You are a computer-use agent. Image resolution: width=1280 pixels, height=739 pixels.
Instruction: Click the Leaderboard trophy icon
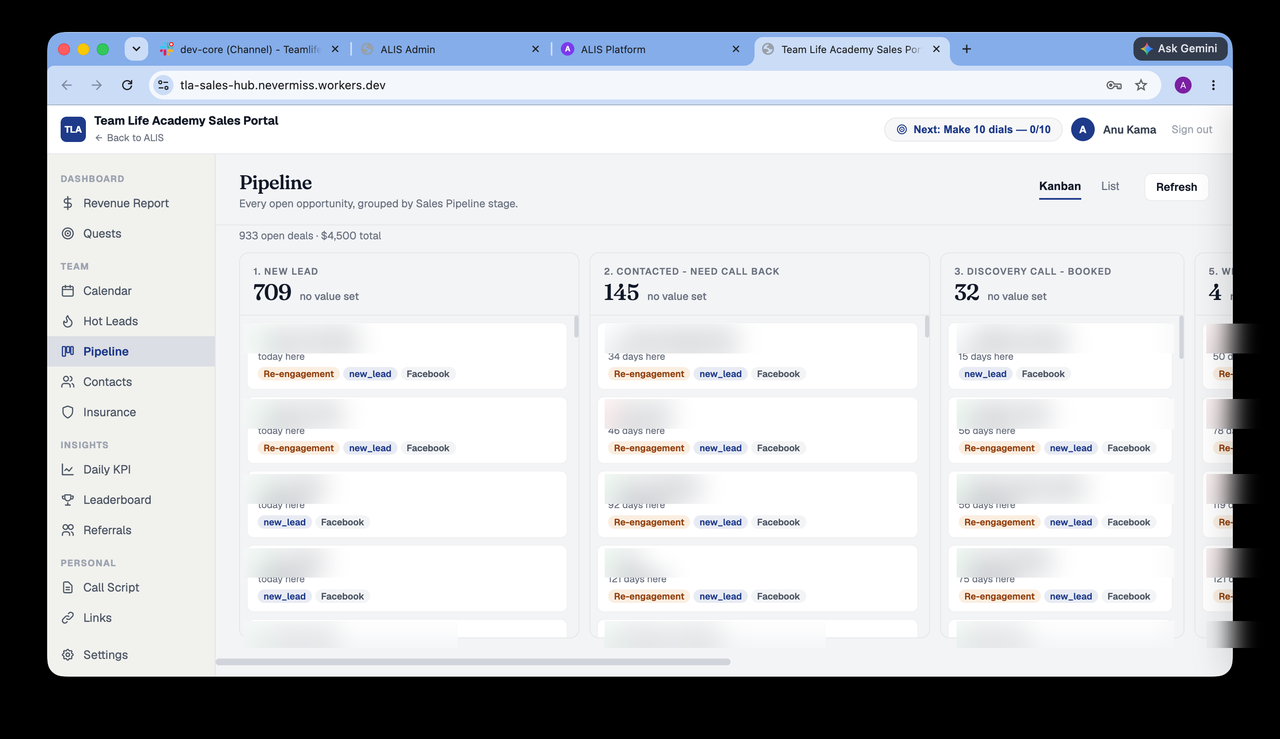(68, 500)
